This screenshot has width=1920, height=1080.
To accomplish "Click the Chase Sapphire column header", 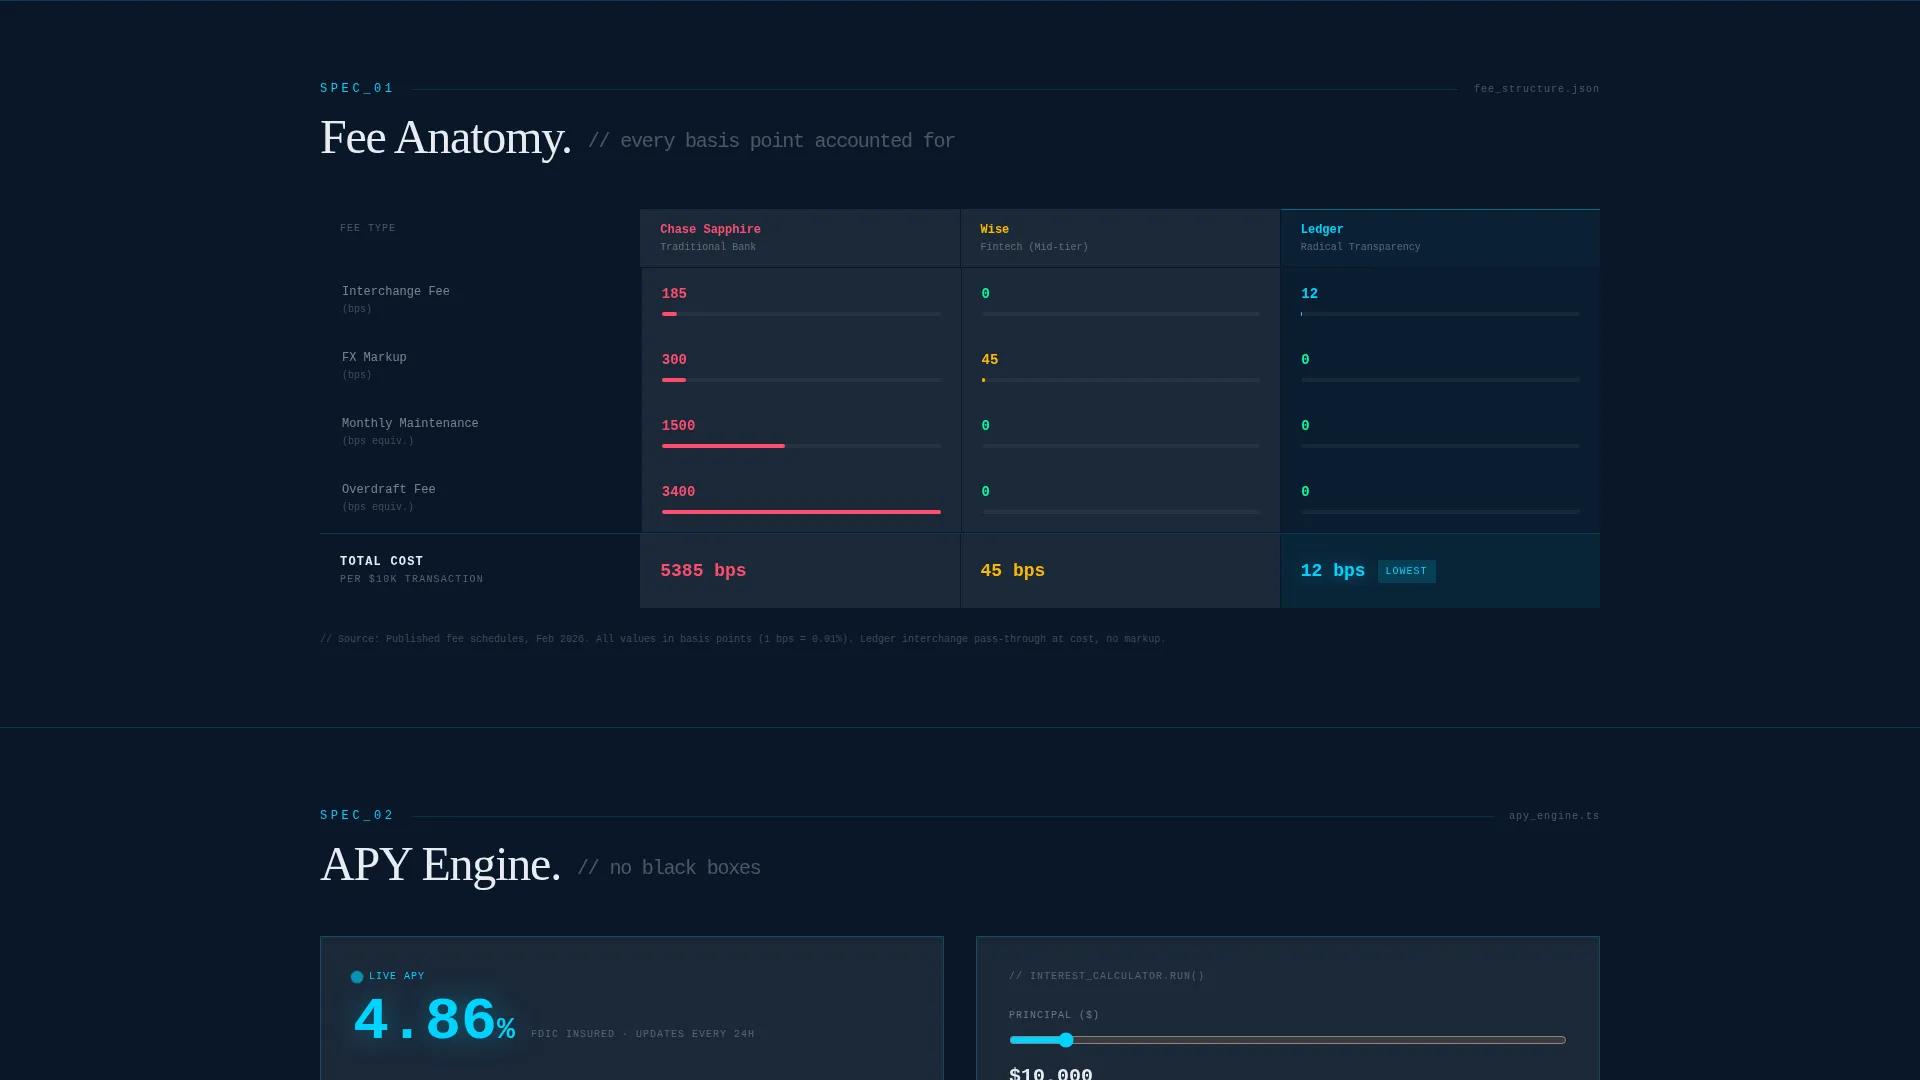I will click(x=800, y=238).
